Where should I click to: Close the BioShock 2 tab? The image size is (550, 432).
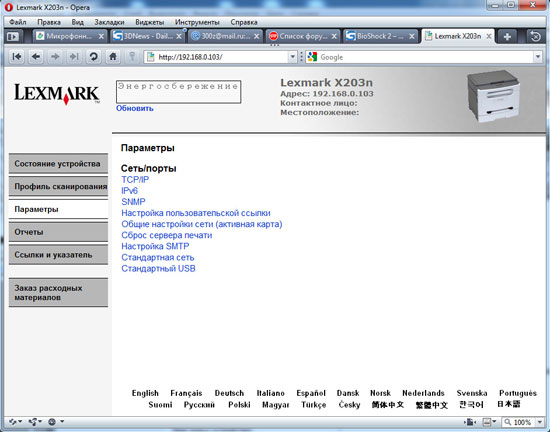pyautogui.click(x=412, y=36)
